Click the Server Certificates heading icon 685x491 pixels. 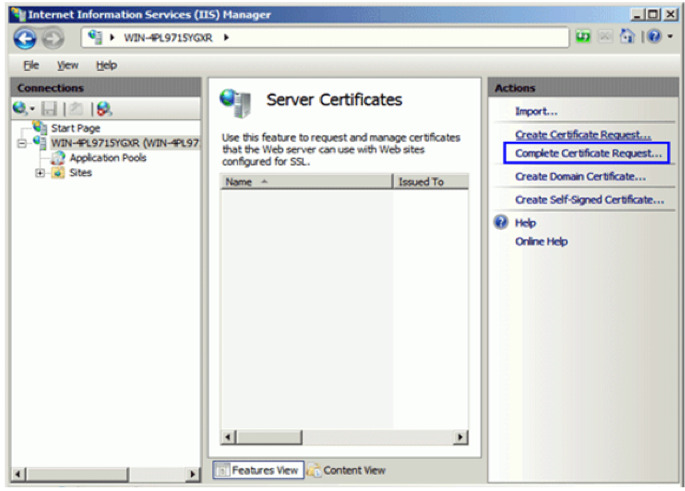tap(235, 103)
